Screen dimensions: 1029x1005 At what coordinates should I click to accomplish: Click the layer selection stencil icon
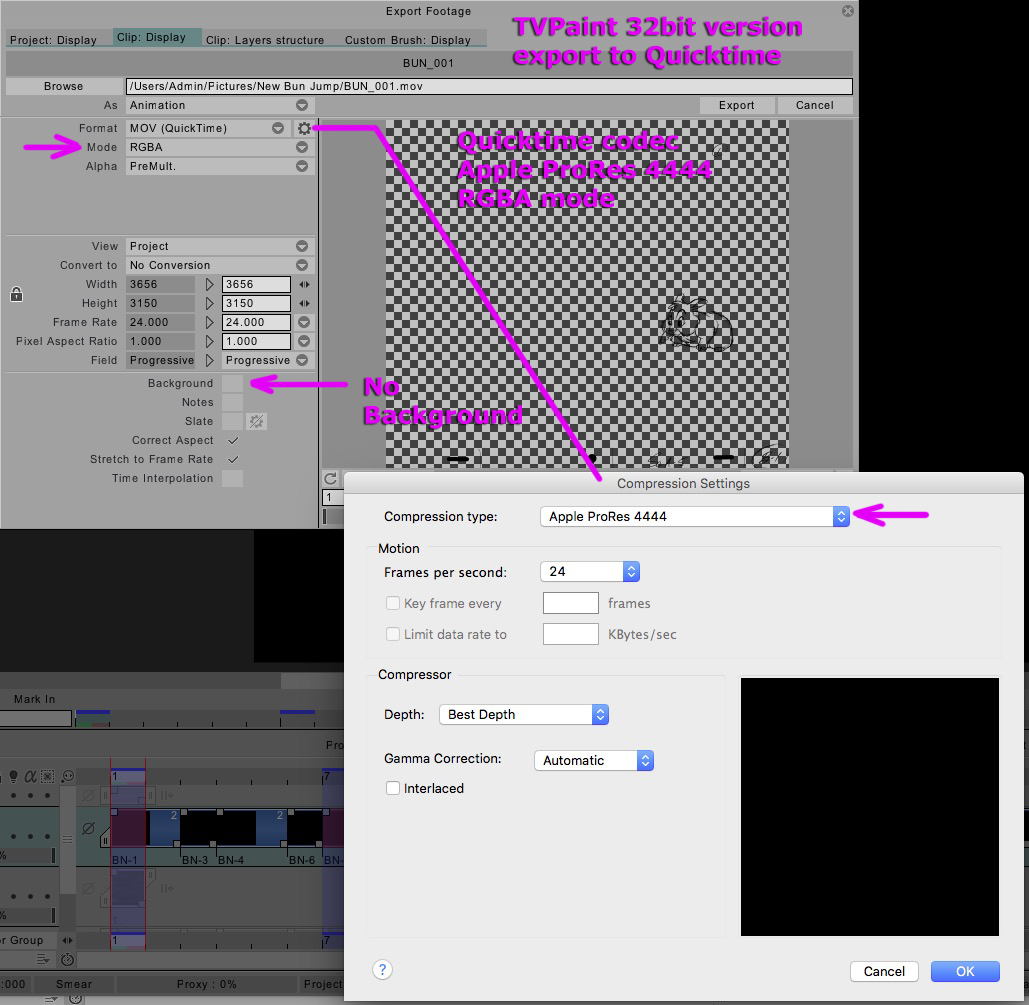click(47, 777)
